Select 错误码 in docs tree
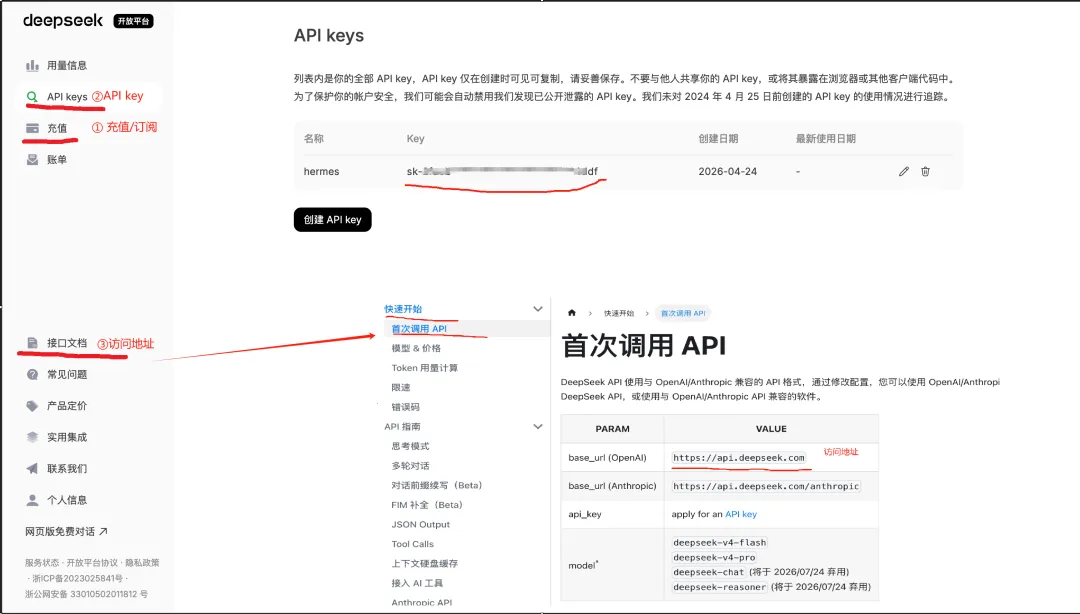 point(406,407)
